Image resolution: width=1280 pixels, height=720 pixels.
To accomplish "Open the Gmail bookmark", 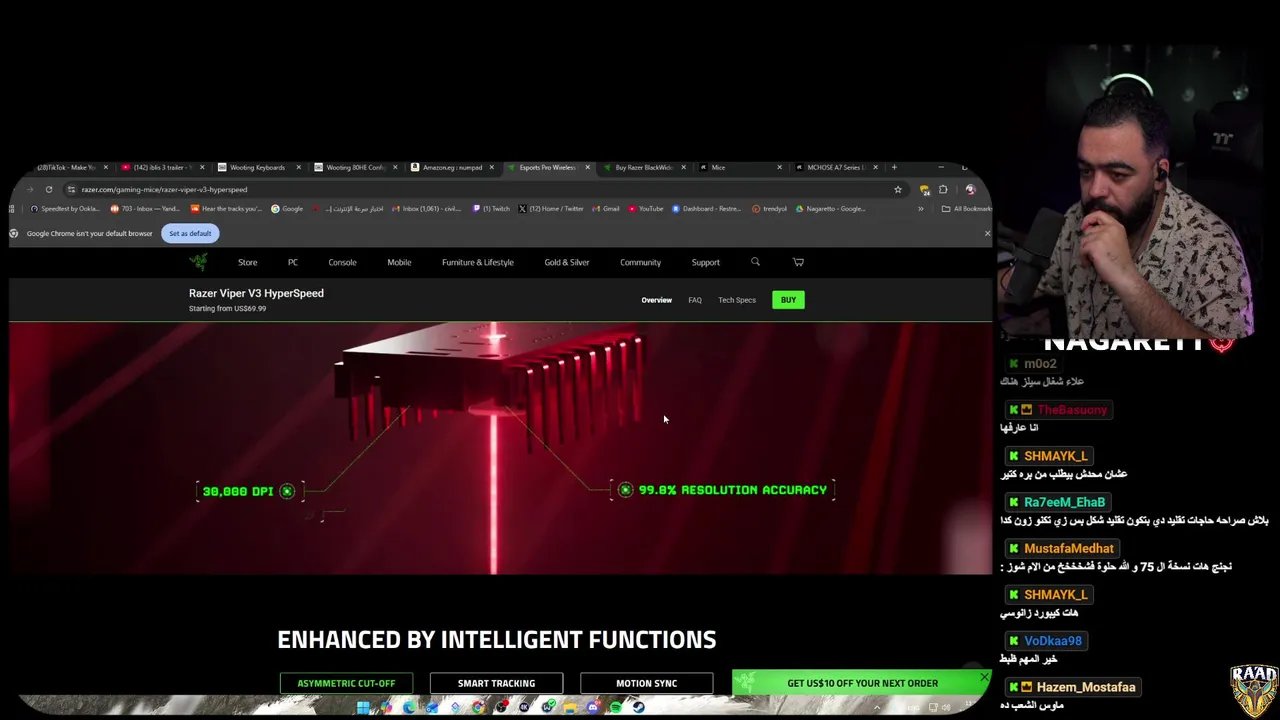I will click(x=606, y=209).
